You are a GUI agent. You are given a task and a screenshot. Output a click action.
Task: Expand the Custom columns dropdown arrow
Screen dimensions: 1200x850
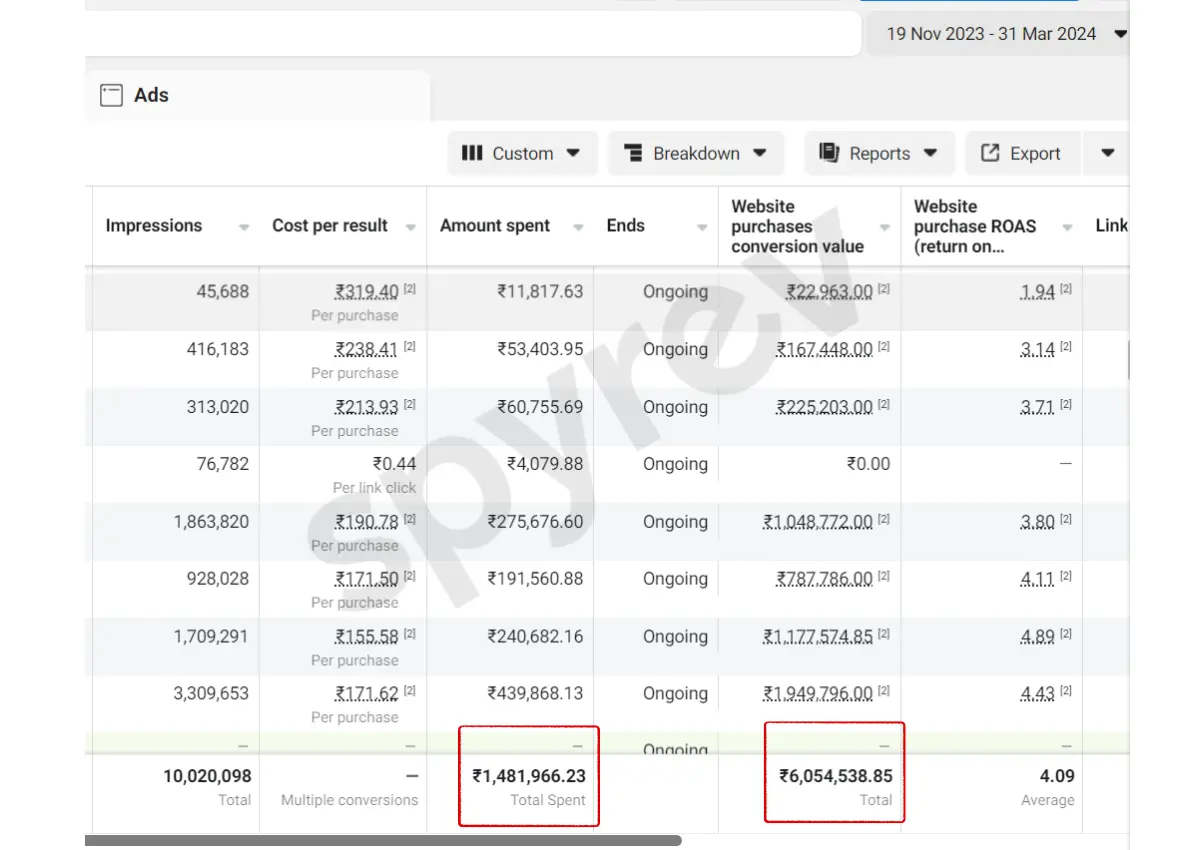[573, 153]
